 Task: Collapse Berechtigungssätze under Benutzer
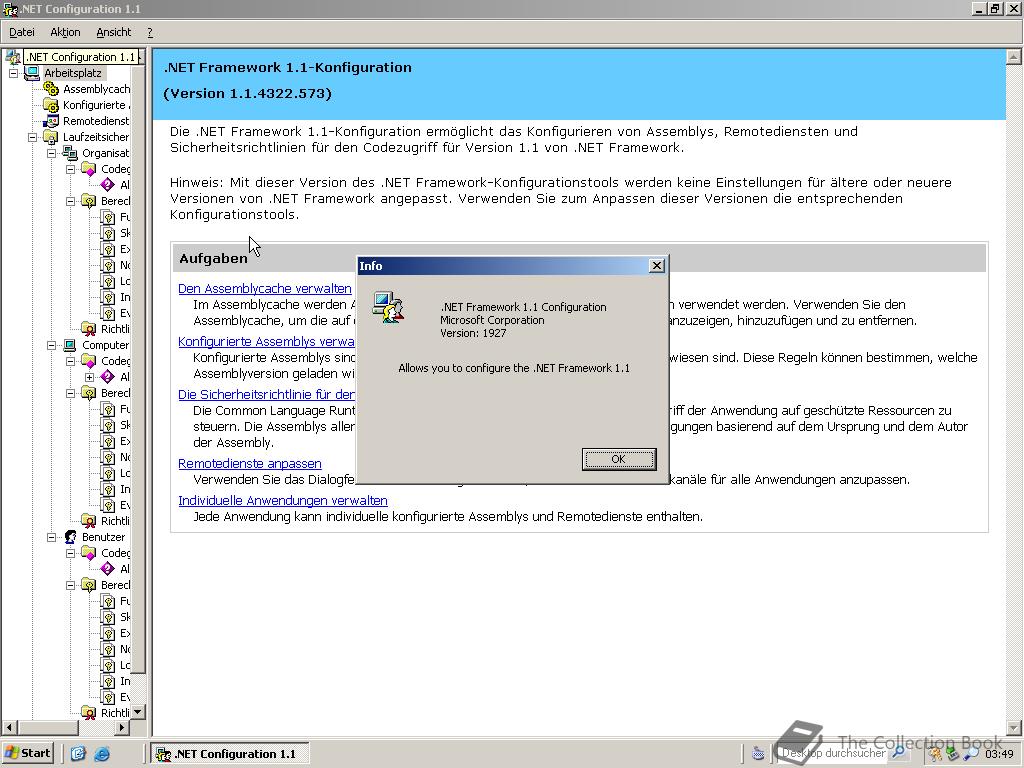[70, 585]
